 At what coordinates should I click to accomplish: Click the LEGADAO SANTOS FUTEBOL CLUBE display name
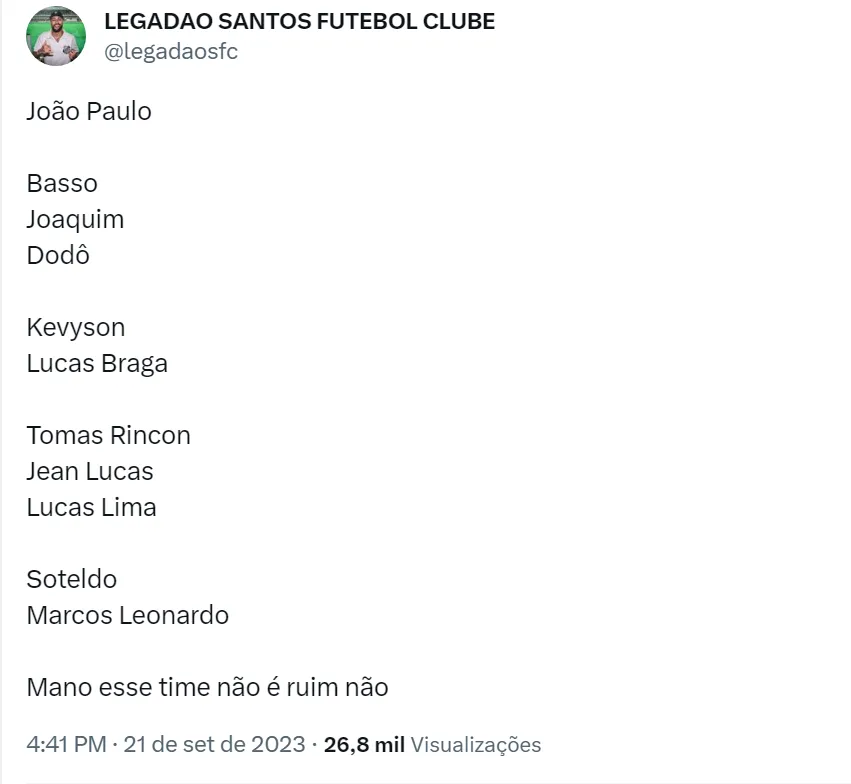pyautogui.click(x=299, y=21)
